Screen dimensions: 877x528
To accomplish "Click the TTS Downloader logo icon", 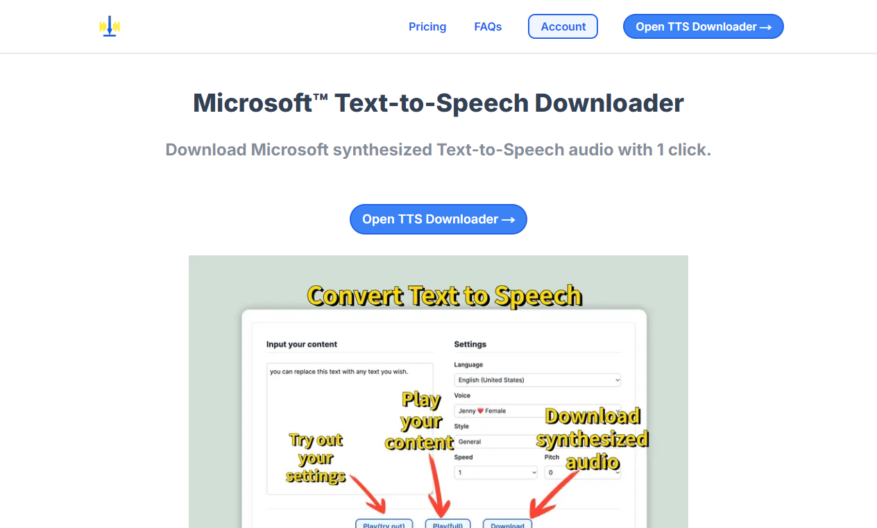I will tap(110, 26).
